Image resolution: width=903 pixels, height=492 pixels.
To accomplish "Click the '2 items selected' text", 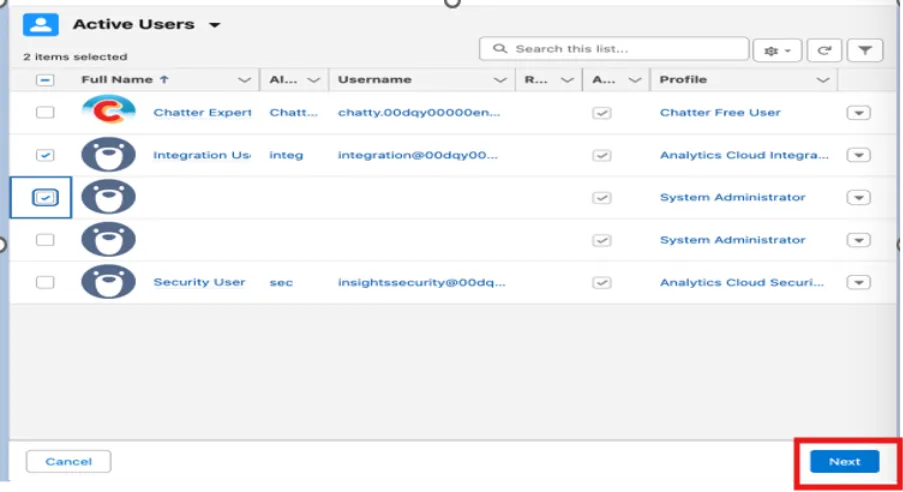I will pos(75,56).
